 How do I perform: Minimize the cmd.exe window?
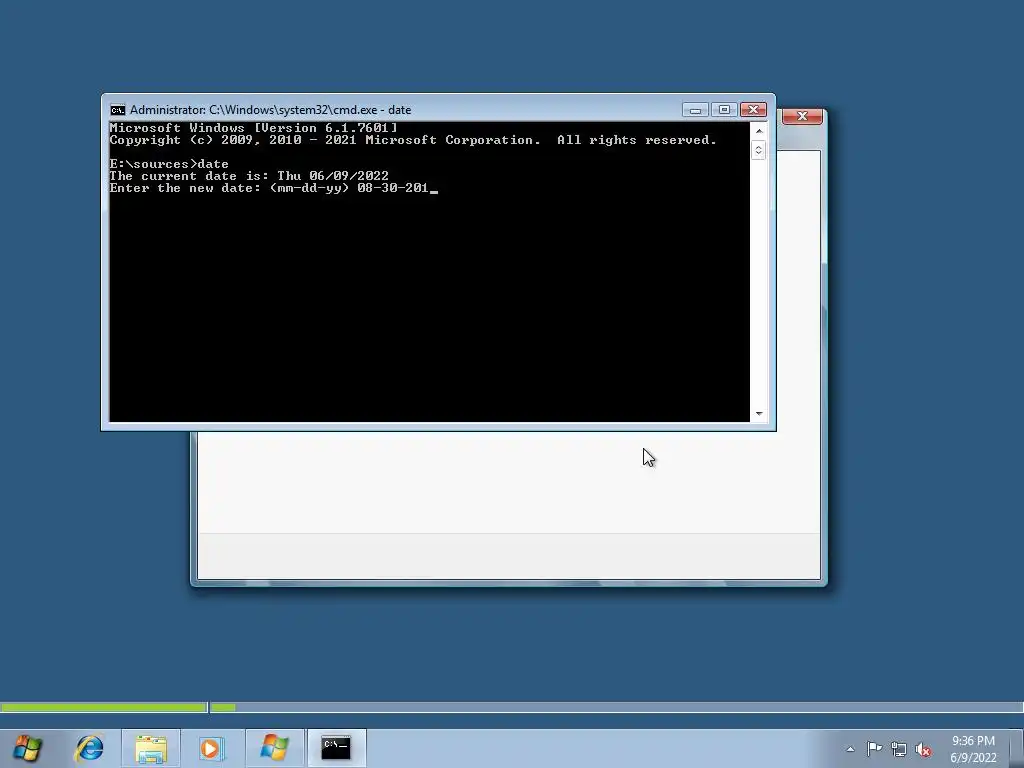[x=696, y=110]
